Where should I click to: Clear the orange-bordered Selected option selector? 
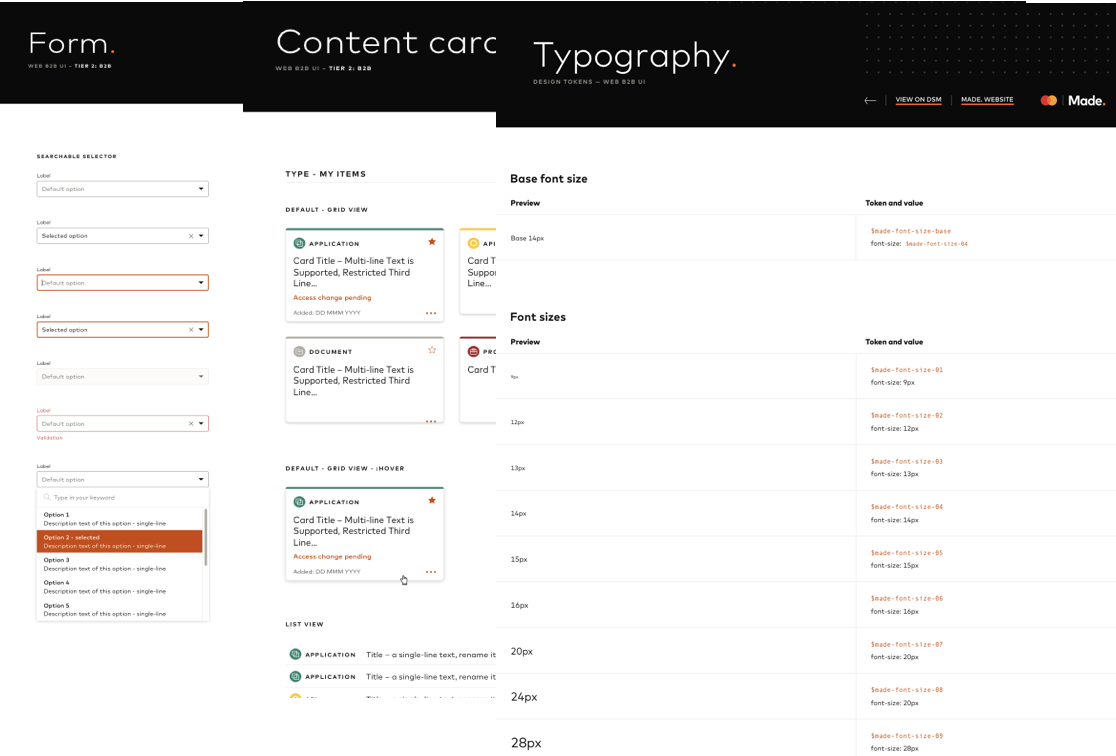coord(191,330)
